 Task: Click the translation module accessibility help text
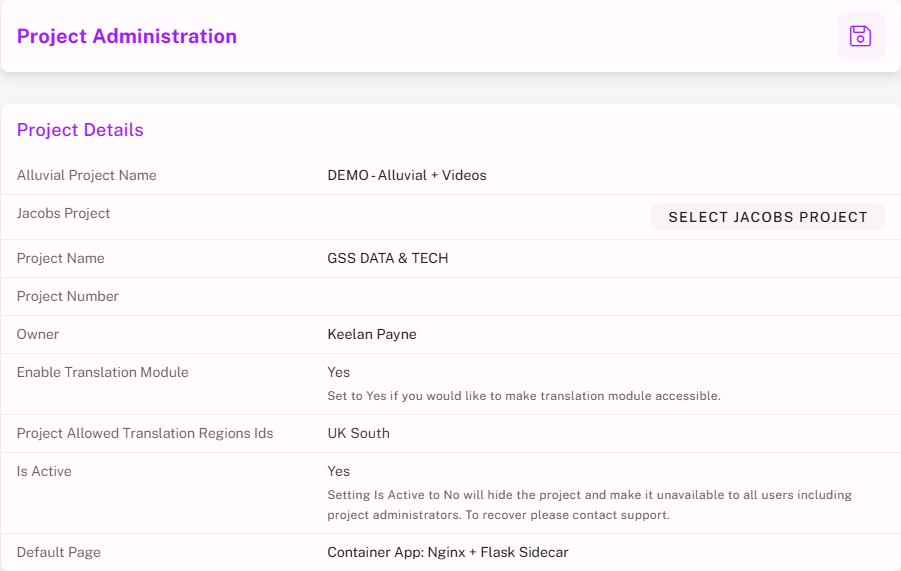pyautogui.click(x=524, y=396)
